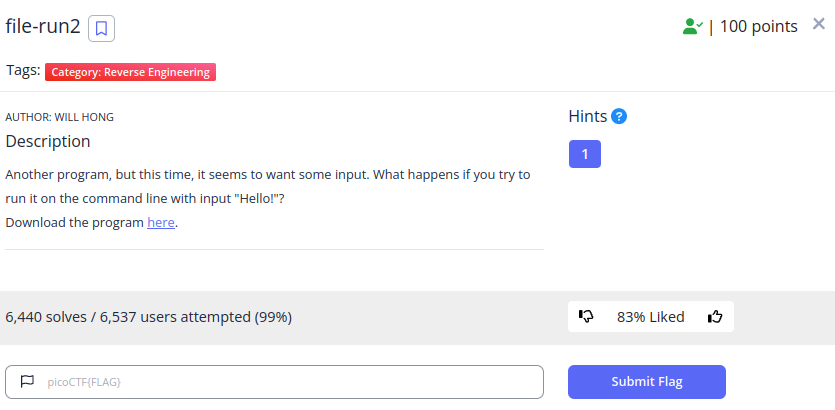Image resolution: width=835 pixels, height=410 pixels.
Task: Click the thumbs down dislike icon
Action: tap(586, 316)
